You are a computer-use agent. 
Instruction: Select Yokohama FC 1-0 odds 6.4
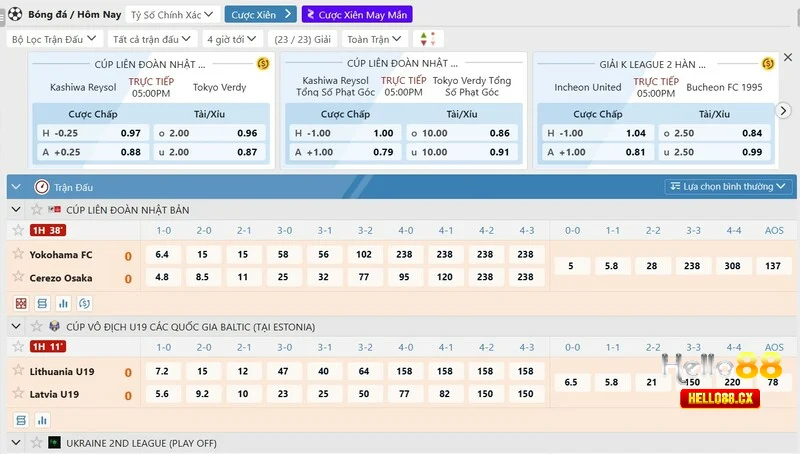pyautogui.click(x=162, y=254)
